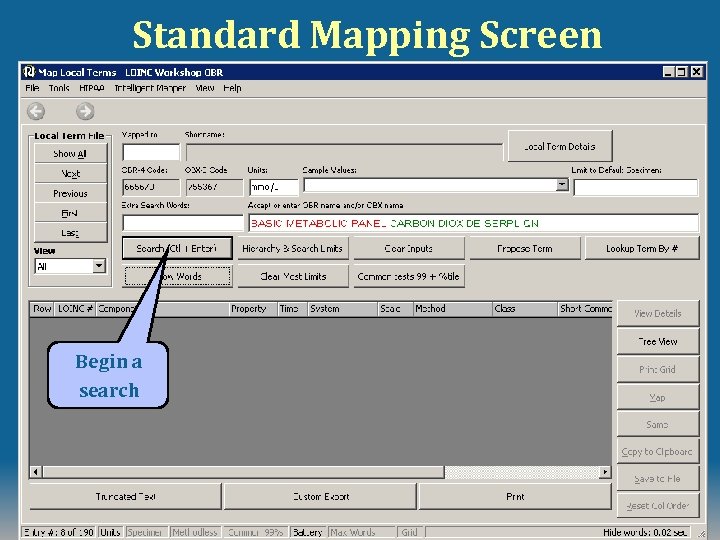Viewport: 720px width, 540px height.
Task: Click the Truncated Text button
Action: point(126,496)
